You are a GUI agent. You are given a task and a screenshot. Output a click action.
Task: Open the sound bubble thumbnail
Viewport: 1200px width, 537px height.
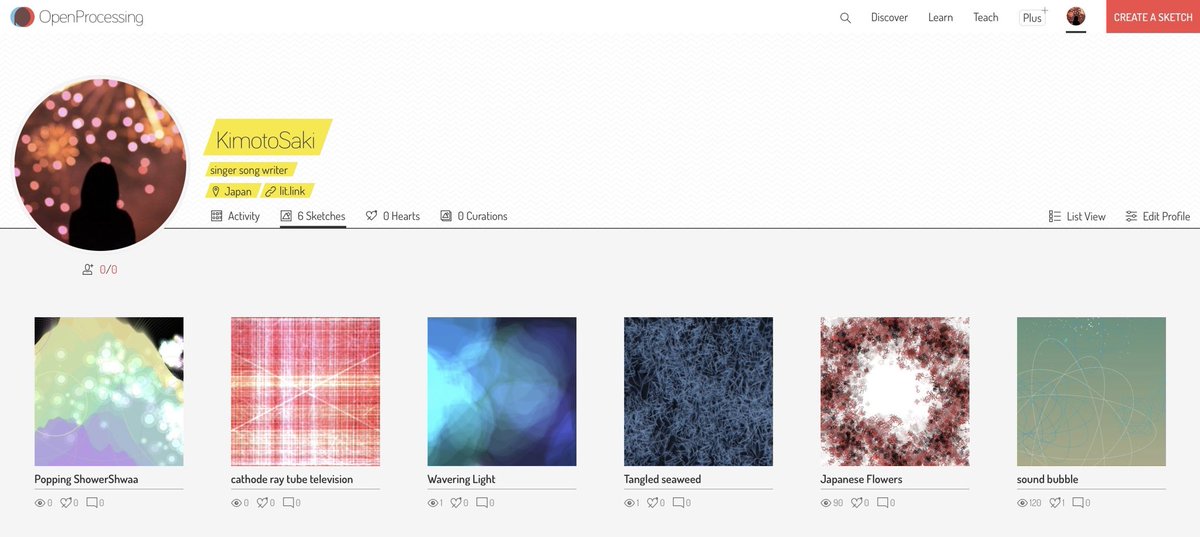pyautogui.click(x=1091, y=392)
